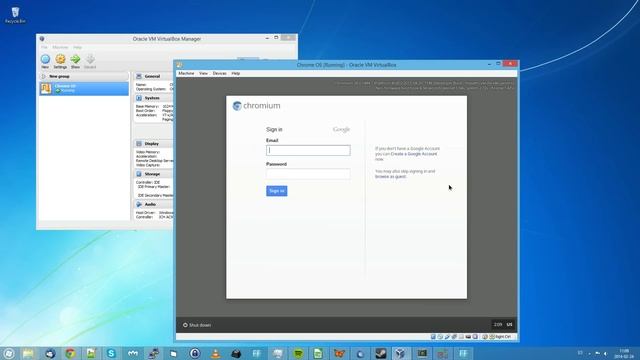Screen dimensions: 640x360
Task: Click the blue Sign in button
Action: (277, 191)
